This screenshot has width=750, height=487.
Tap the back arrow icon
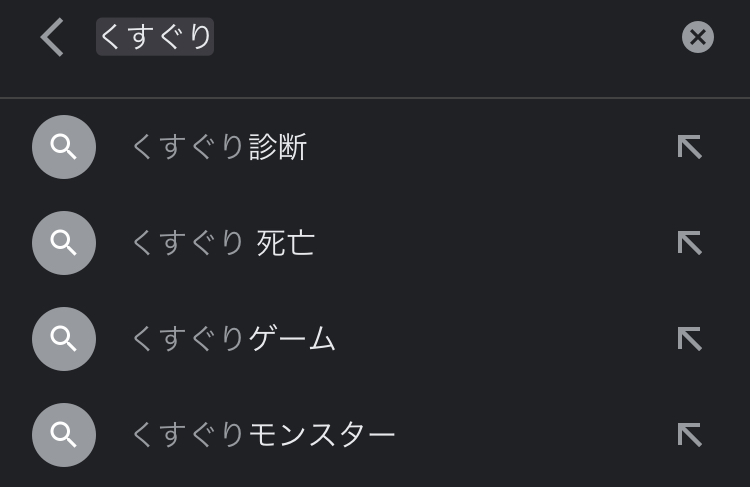click(52, 38)
